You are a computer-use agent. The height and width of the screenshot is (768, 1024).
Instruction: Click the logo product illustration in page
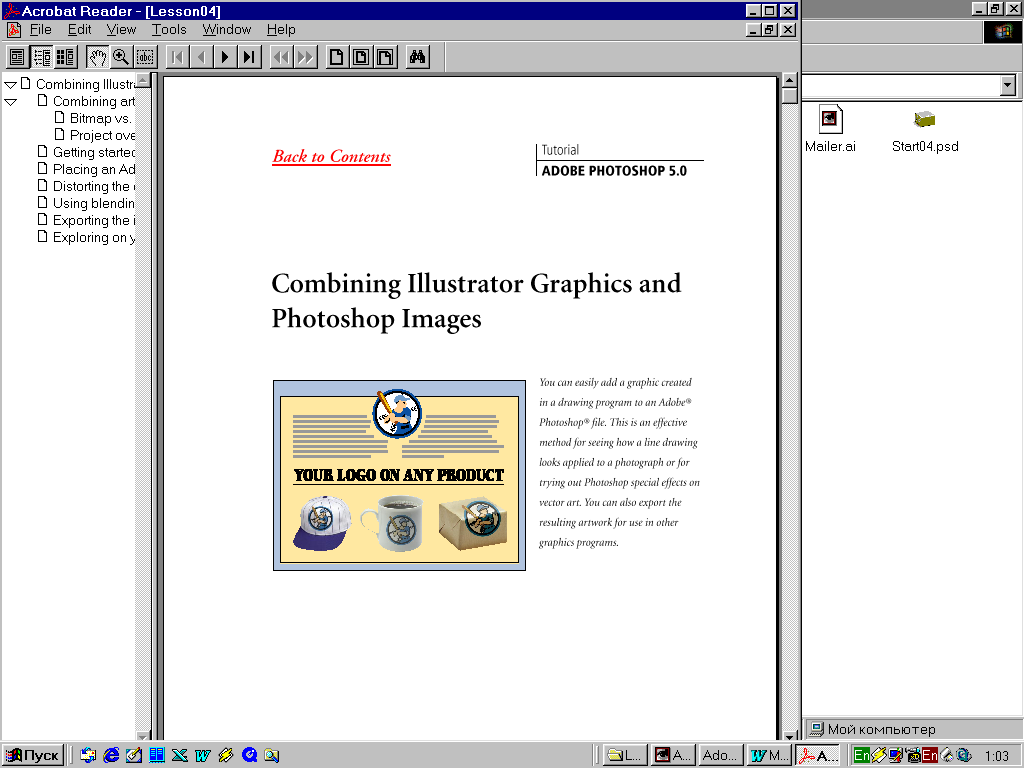[x=399, y=475]
